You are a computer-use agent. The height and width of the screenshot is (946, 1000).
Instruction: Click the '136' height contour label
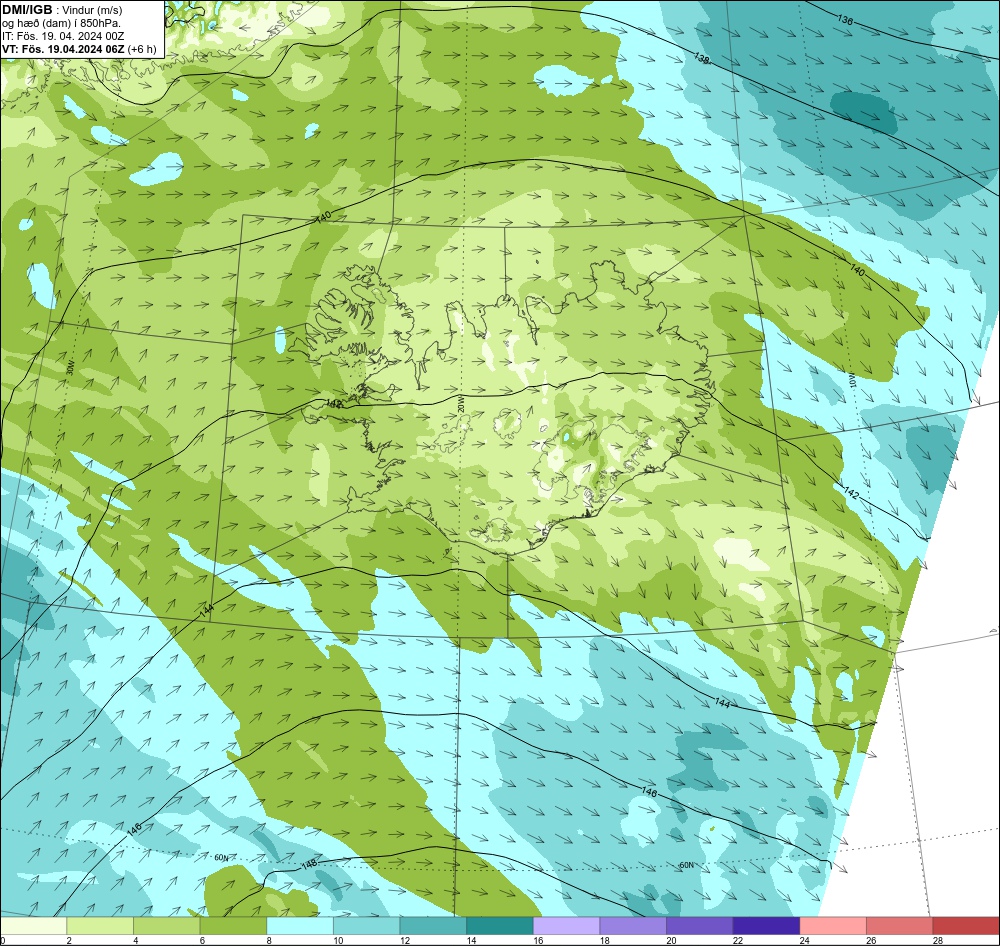844,20
